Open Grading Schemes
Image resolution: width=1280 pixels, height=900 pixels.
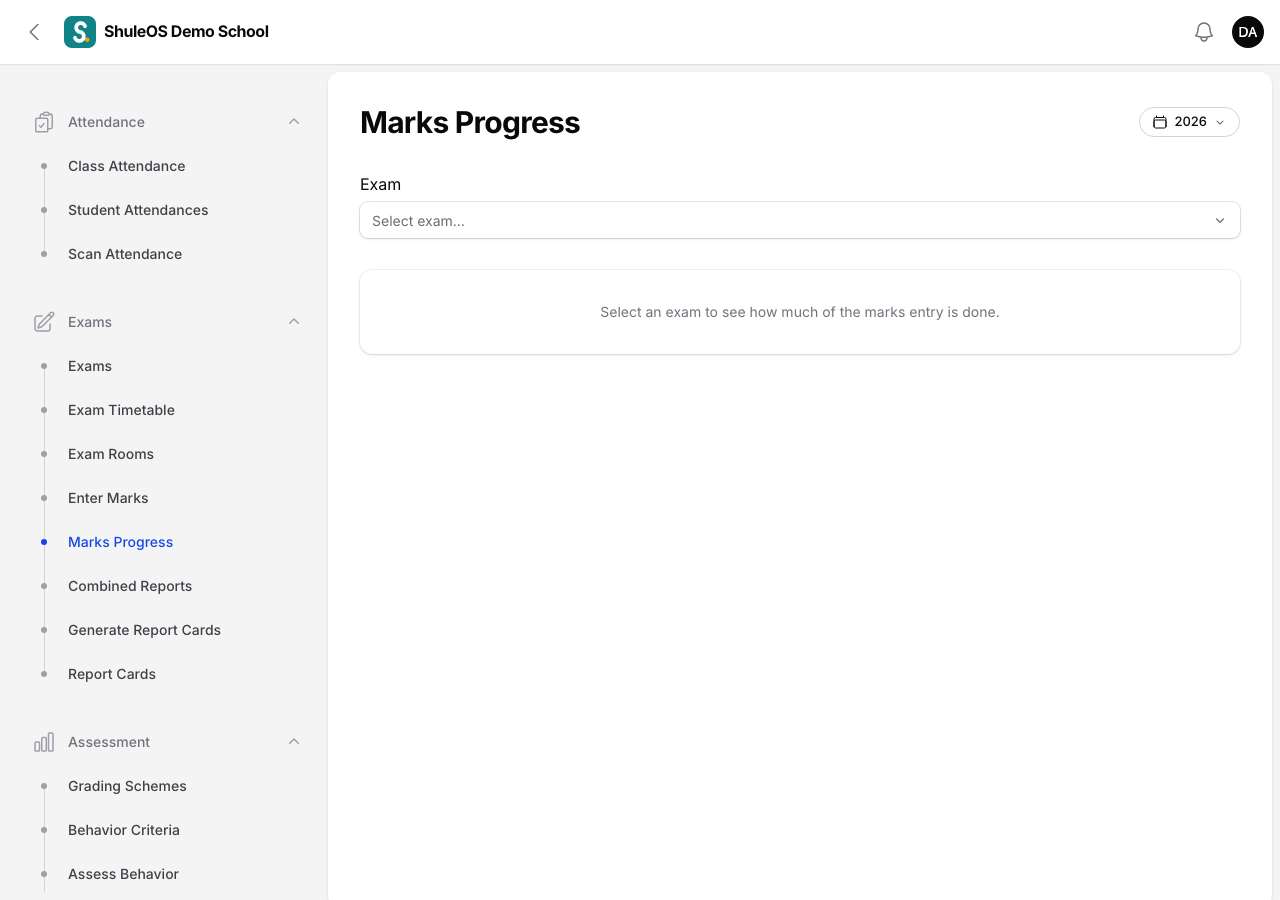(x=127, y=786)
